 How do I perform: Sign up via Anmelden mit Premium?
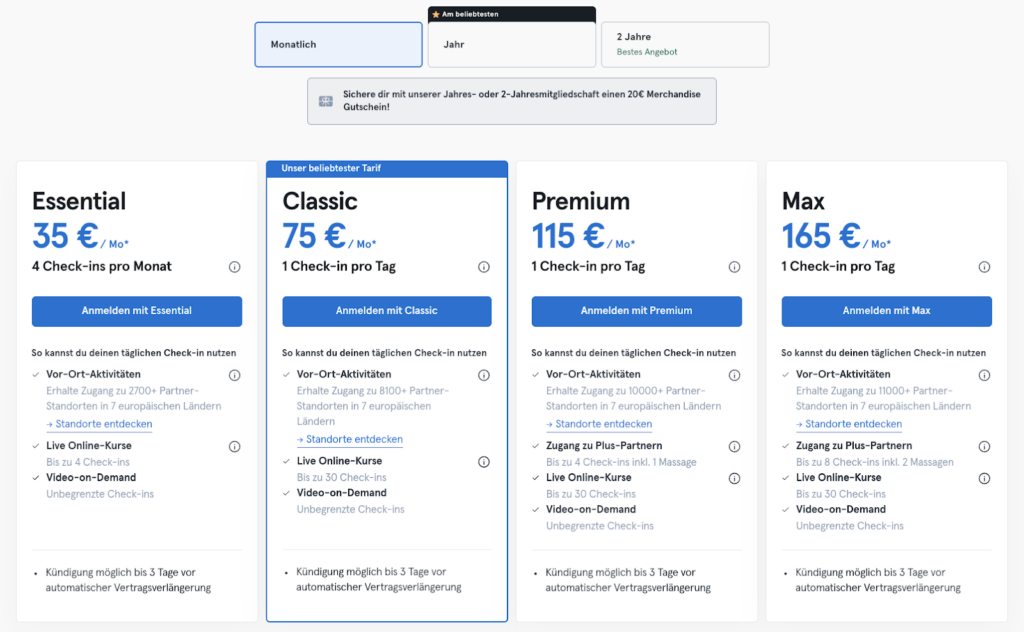point(636,311)
